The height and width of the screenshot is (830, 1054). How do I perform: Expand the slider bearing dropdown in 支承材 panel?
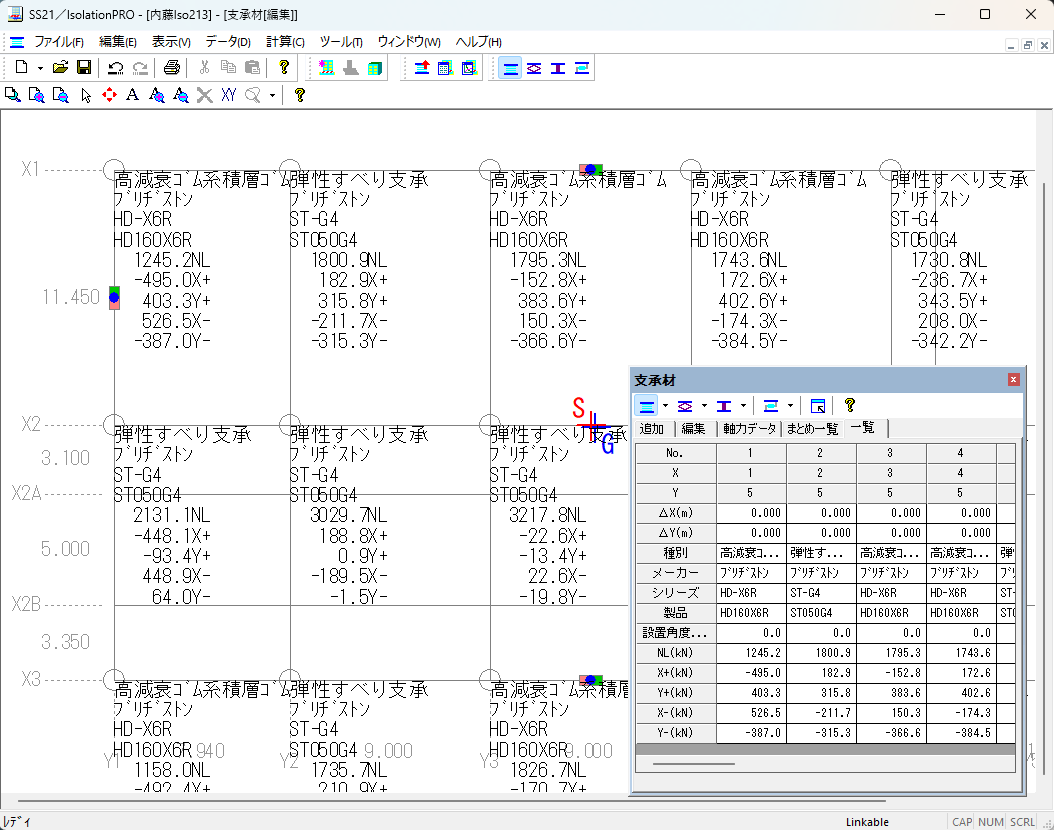pyautogui.click(x=790, y=406)
